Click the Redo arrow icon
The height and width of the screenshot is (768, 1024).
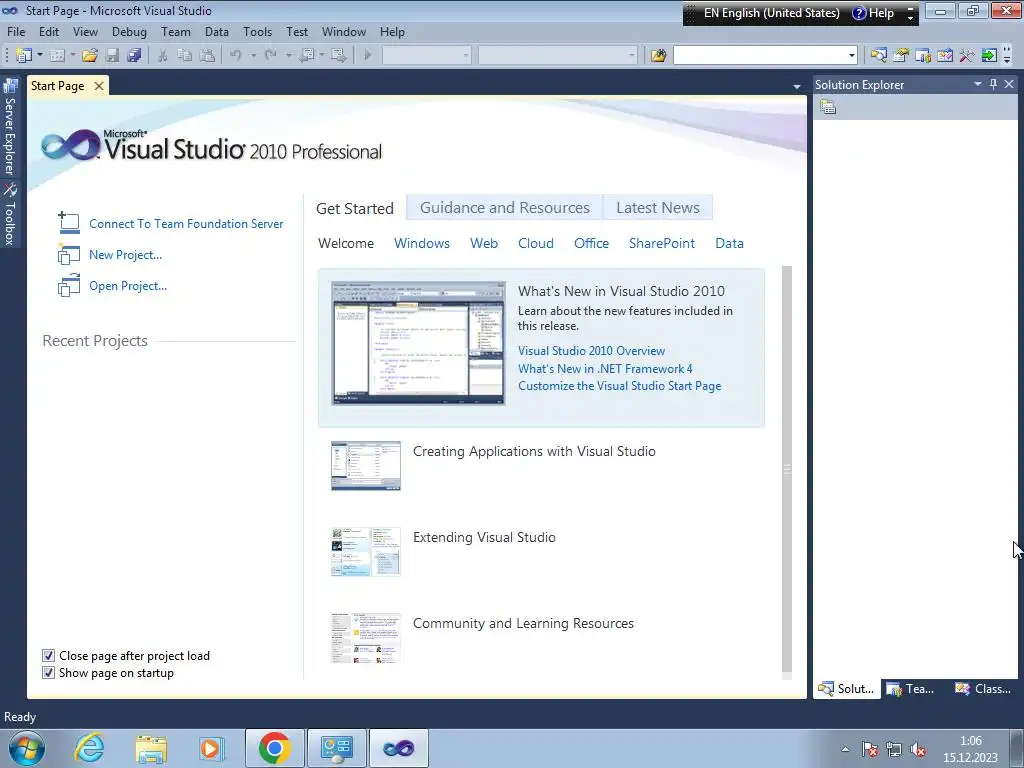click(x=270, y=56)
